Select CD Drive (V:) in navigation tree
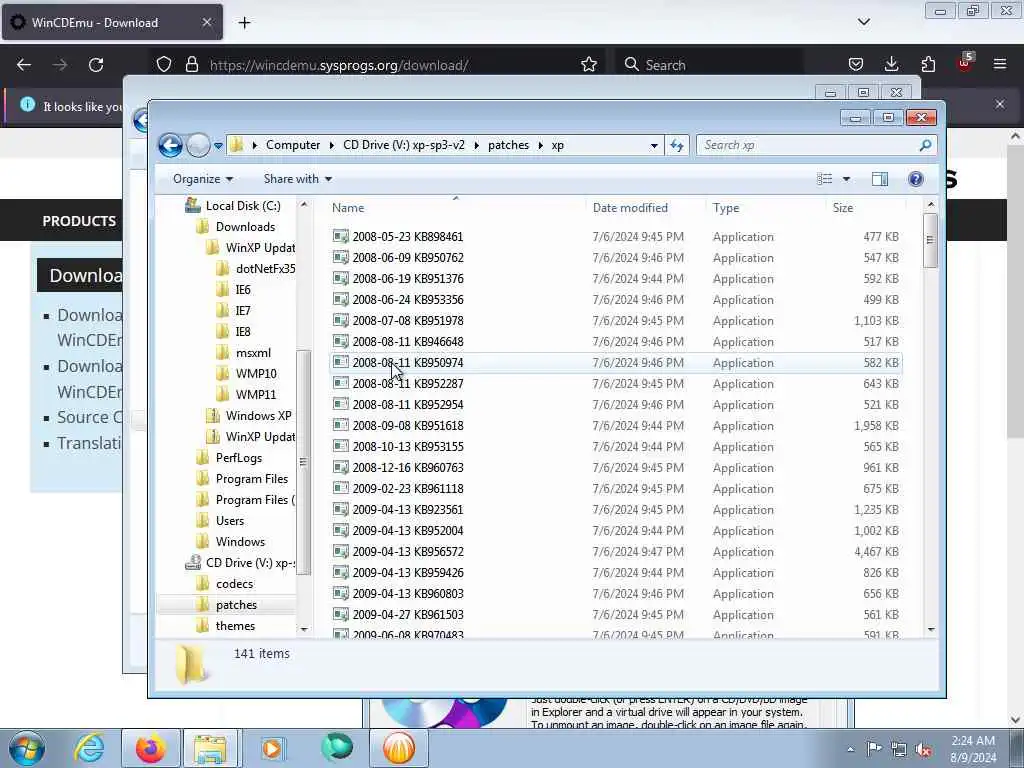Screen dimensions: 1024x768 pos(249,562)
